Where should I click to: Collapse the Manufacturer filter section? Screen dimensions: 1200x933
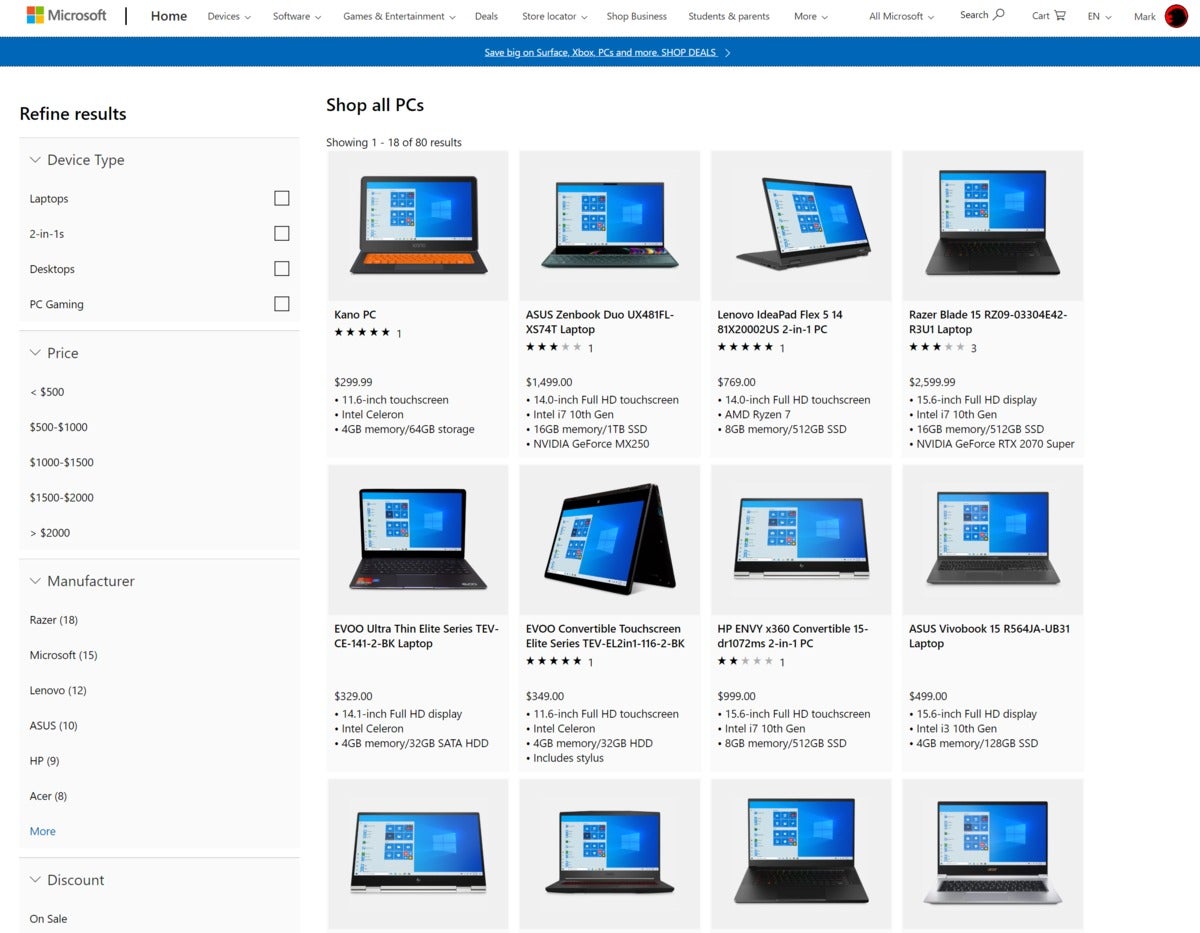pos(82,581)
